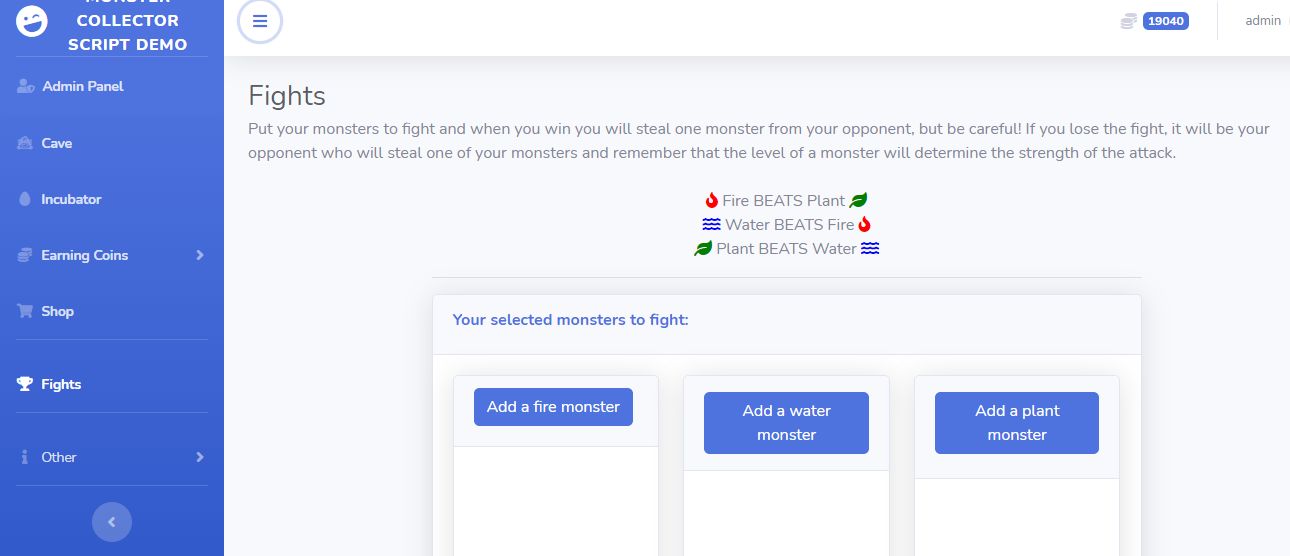Click the 19040 coin balance badge
Screen dimensions: 1290x556
(1166, 21)
